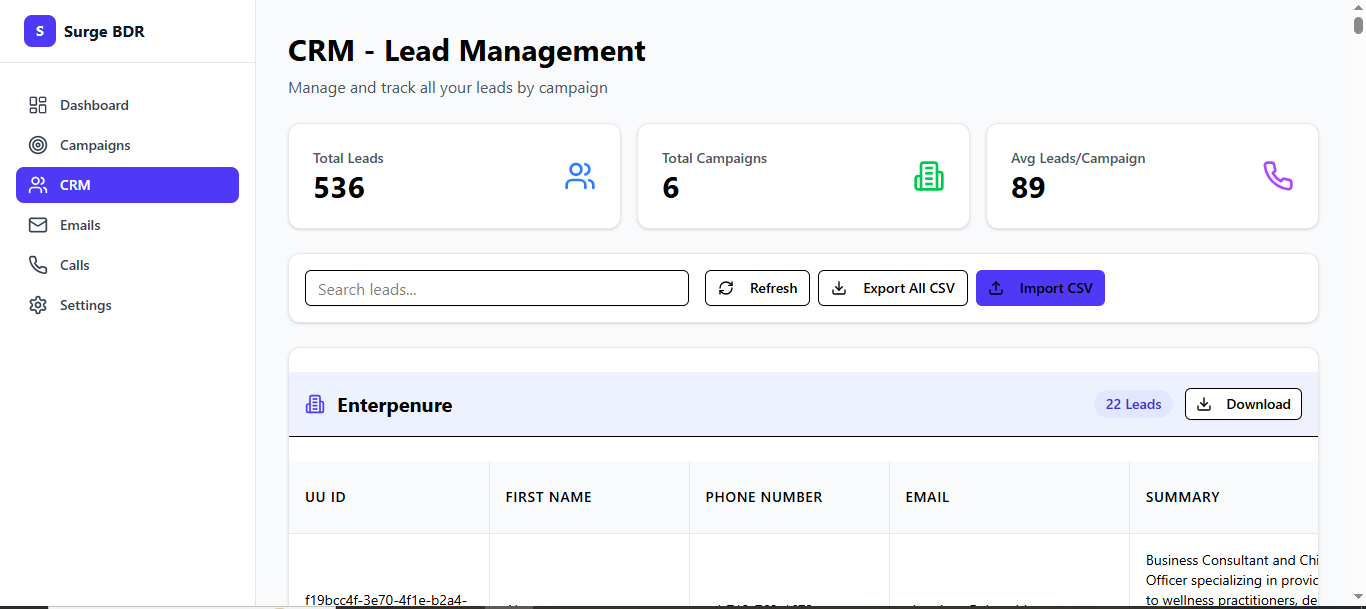1366x609 pixels.
Task: Click the purple phone icon in Avg Leads card
Action: pos(1278,177)
